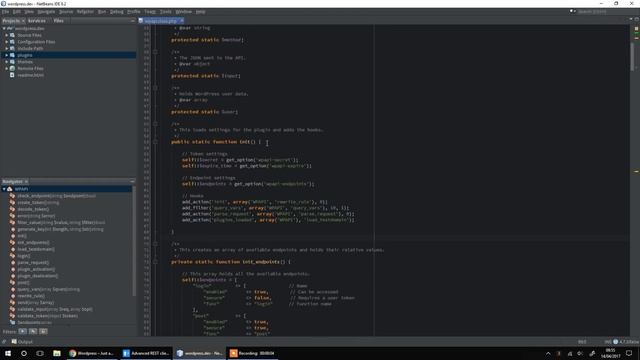Expand the Include Path node
This screenshot has height=360, width=640.
(x=7, y=48)
